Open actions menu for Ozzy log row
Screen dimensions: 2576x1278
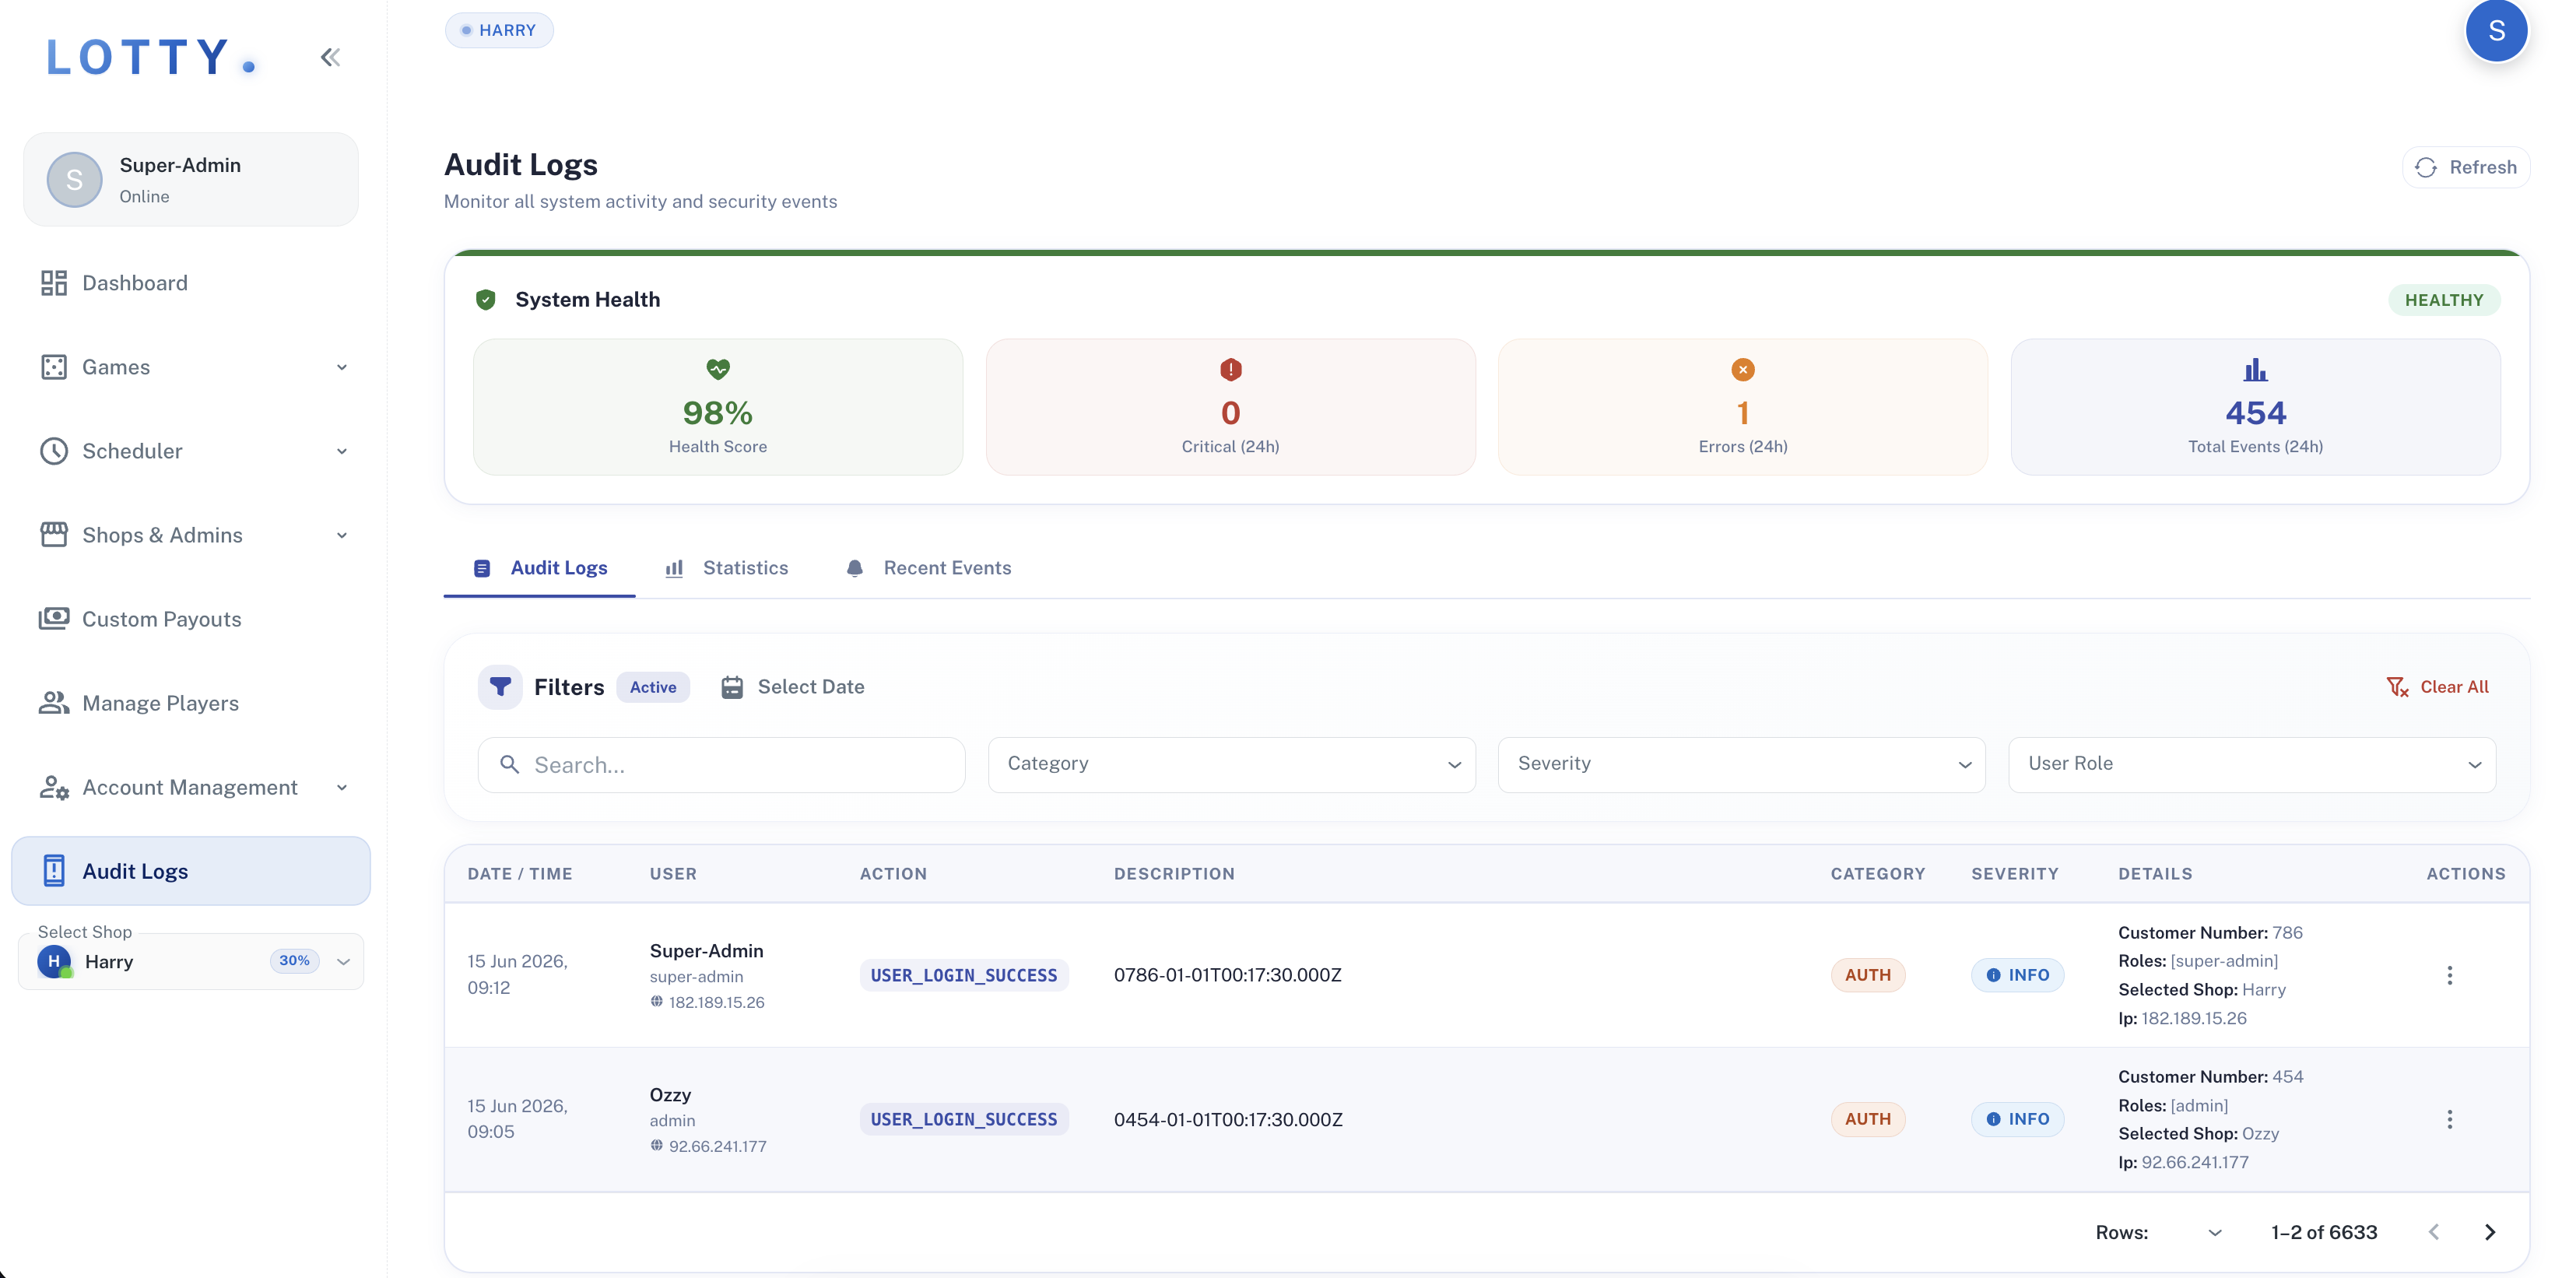click(2450, 1119)
